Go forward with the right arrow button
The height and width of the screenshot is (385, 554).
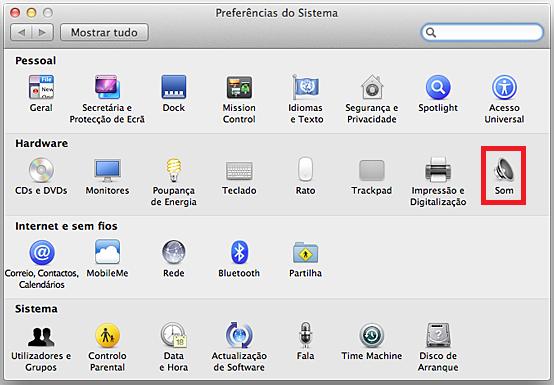click(43, 32)
